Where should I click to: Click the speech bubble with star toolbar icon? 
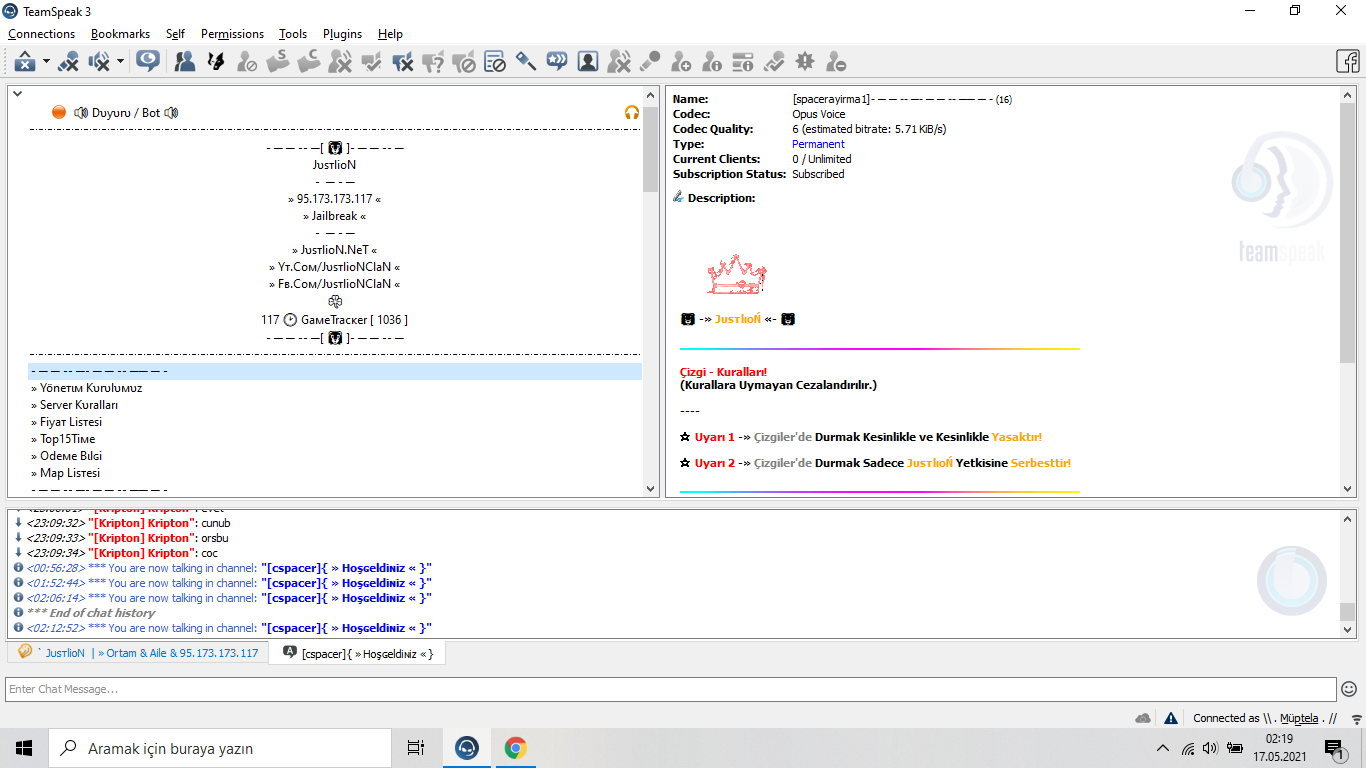557,62
